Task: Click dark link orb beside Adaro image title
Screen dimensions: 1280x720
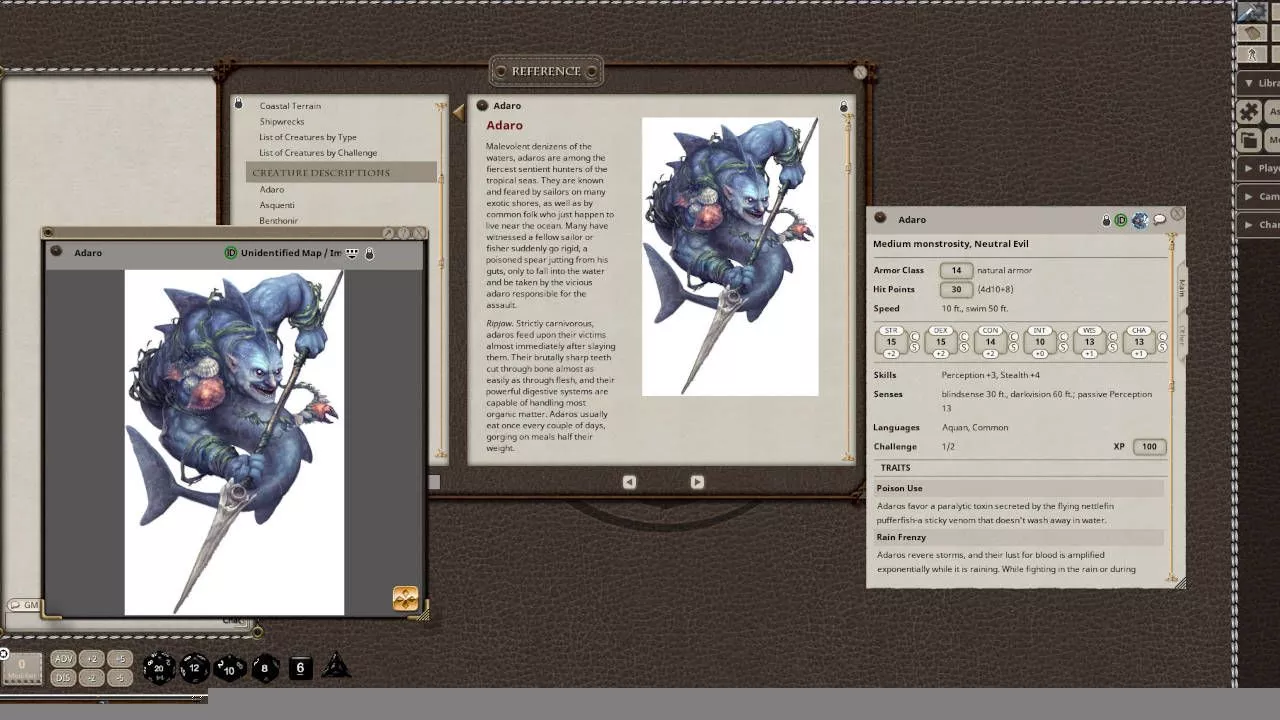Action: (x=57, y=252)
